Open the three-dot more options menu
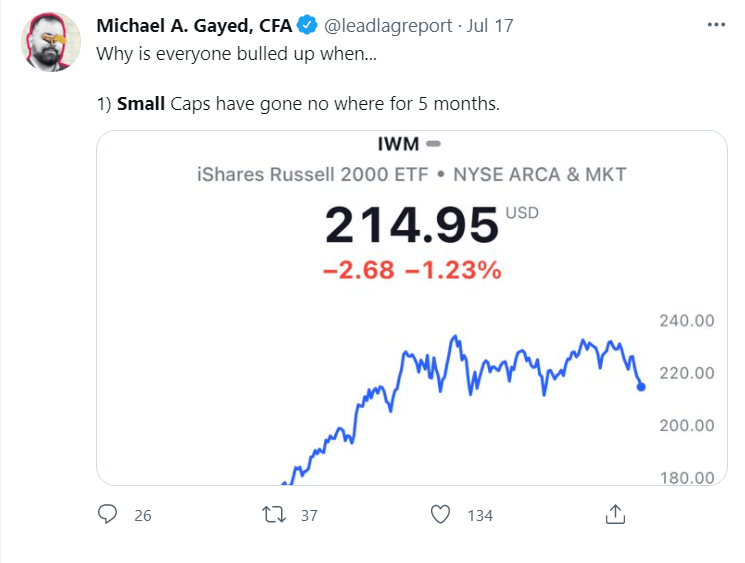This screenshot has height=563, width=745. [716, 24]
